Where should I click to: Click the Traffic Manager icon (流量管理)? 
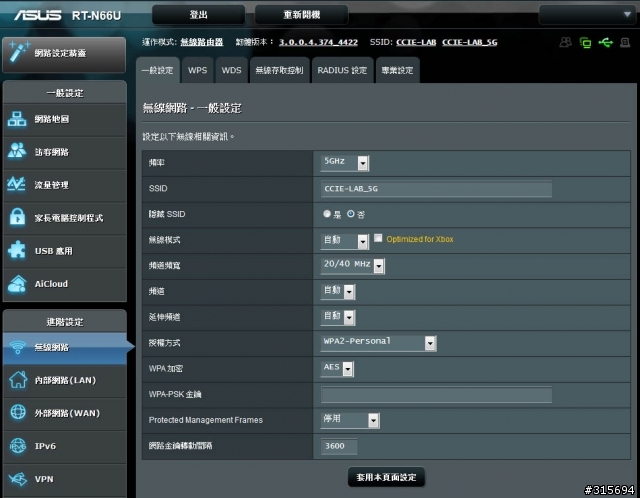[17, 185]
